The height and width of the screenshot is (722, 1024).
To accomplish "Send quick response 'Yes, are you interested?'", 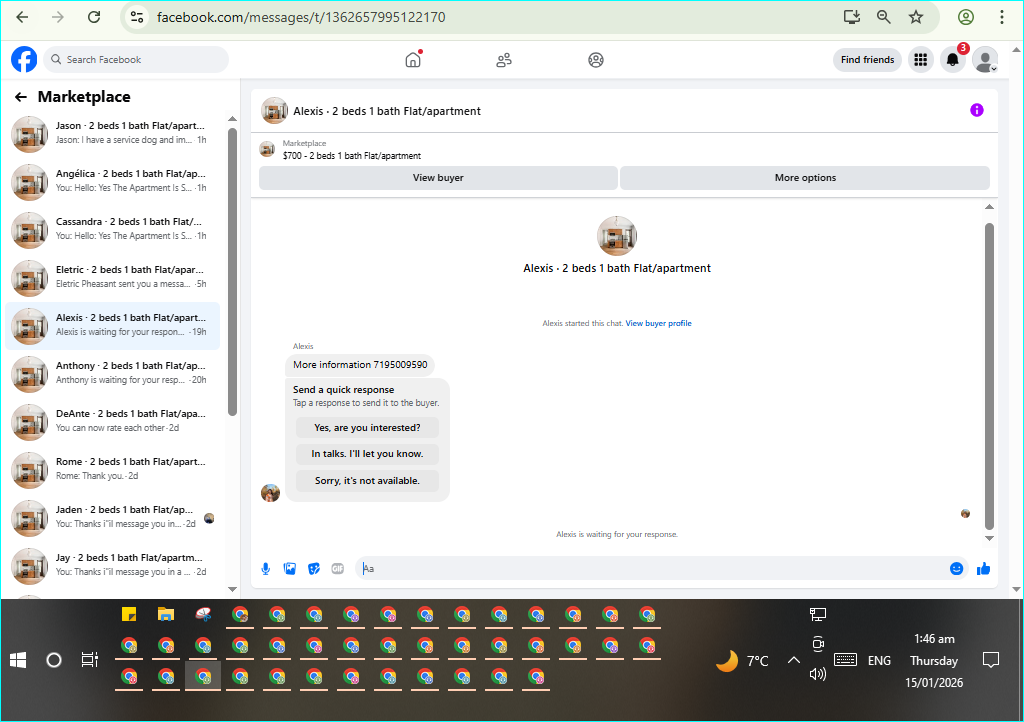I will (367, 428).
